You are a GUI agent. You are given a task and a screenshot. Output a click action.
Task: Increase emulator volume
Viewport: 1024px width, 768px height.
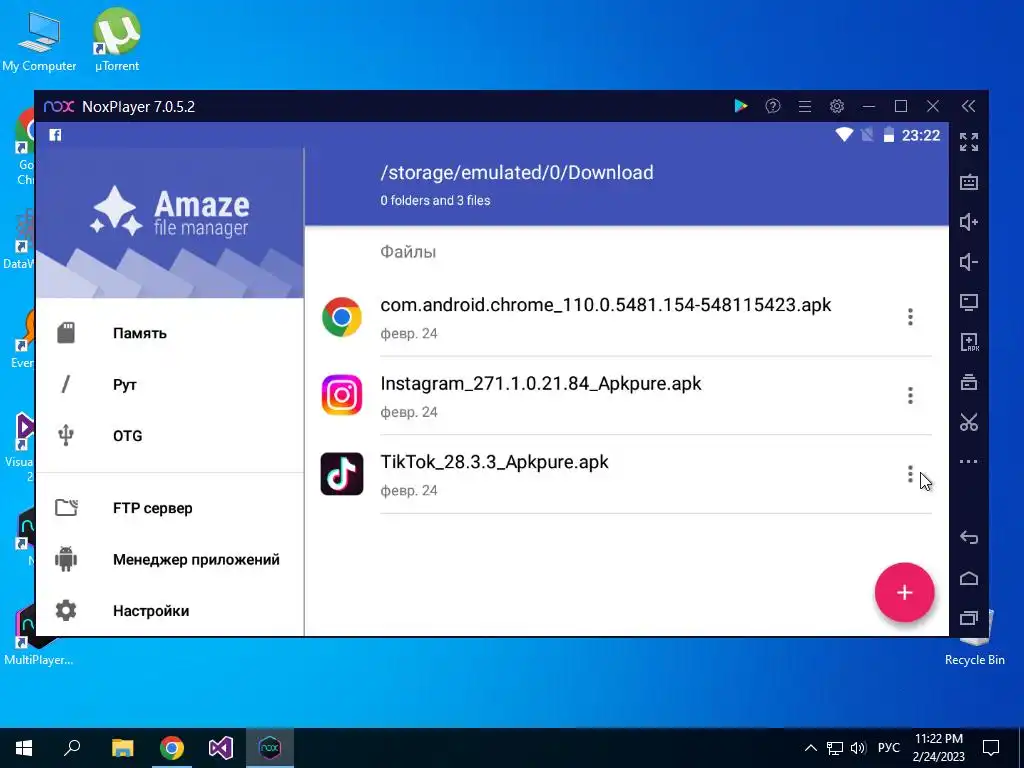pos(968,222)
